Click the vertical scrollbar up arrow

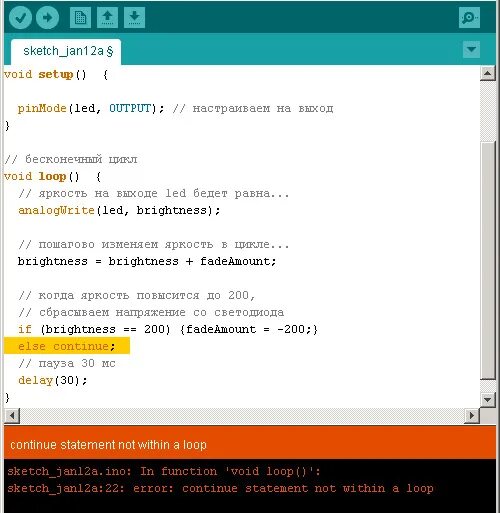[487, 73]
